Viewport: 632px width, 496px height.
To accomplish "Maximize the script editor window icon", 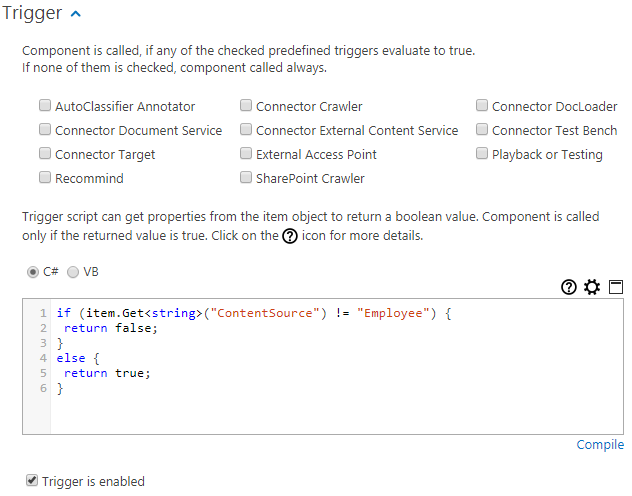I will [615, 287].
